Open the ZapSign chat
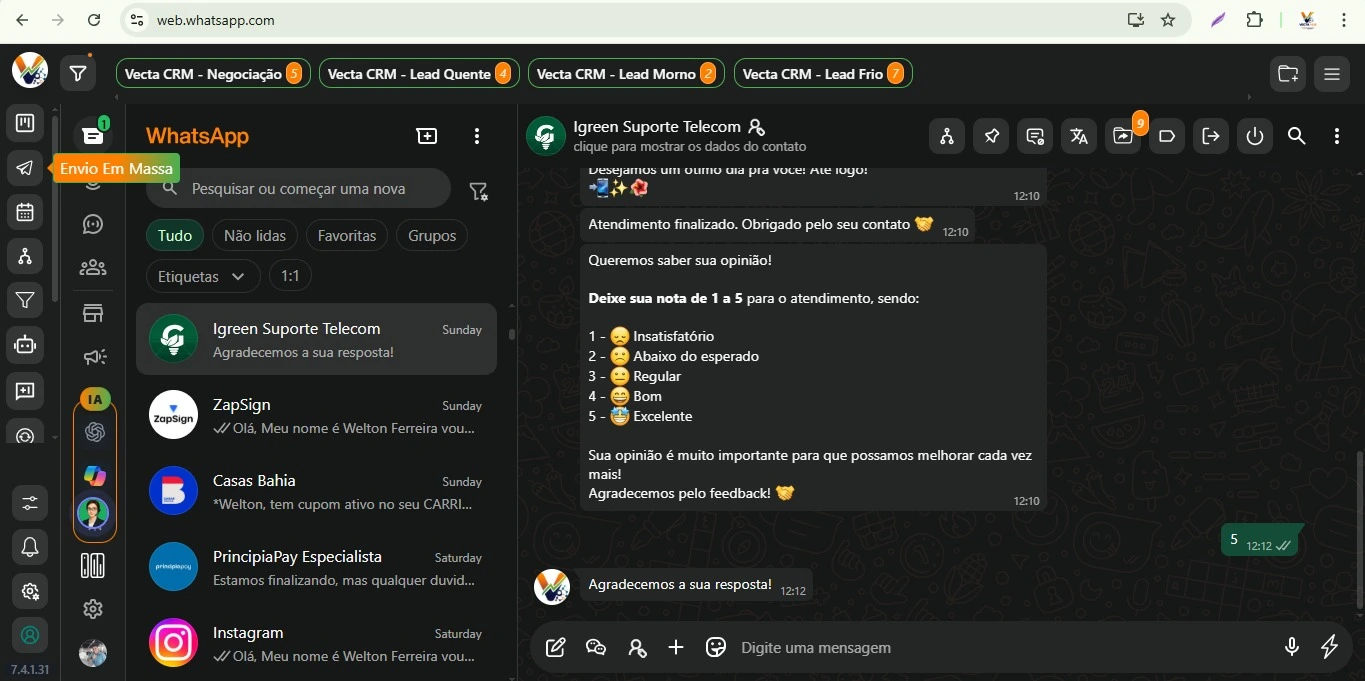This screenshot has height=681, width=1365. click(x=316, y=415)
